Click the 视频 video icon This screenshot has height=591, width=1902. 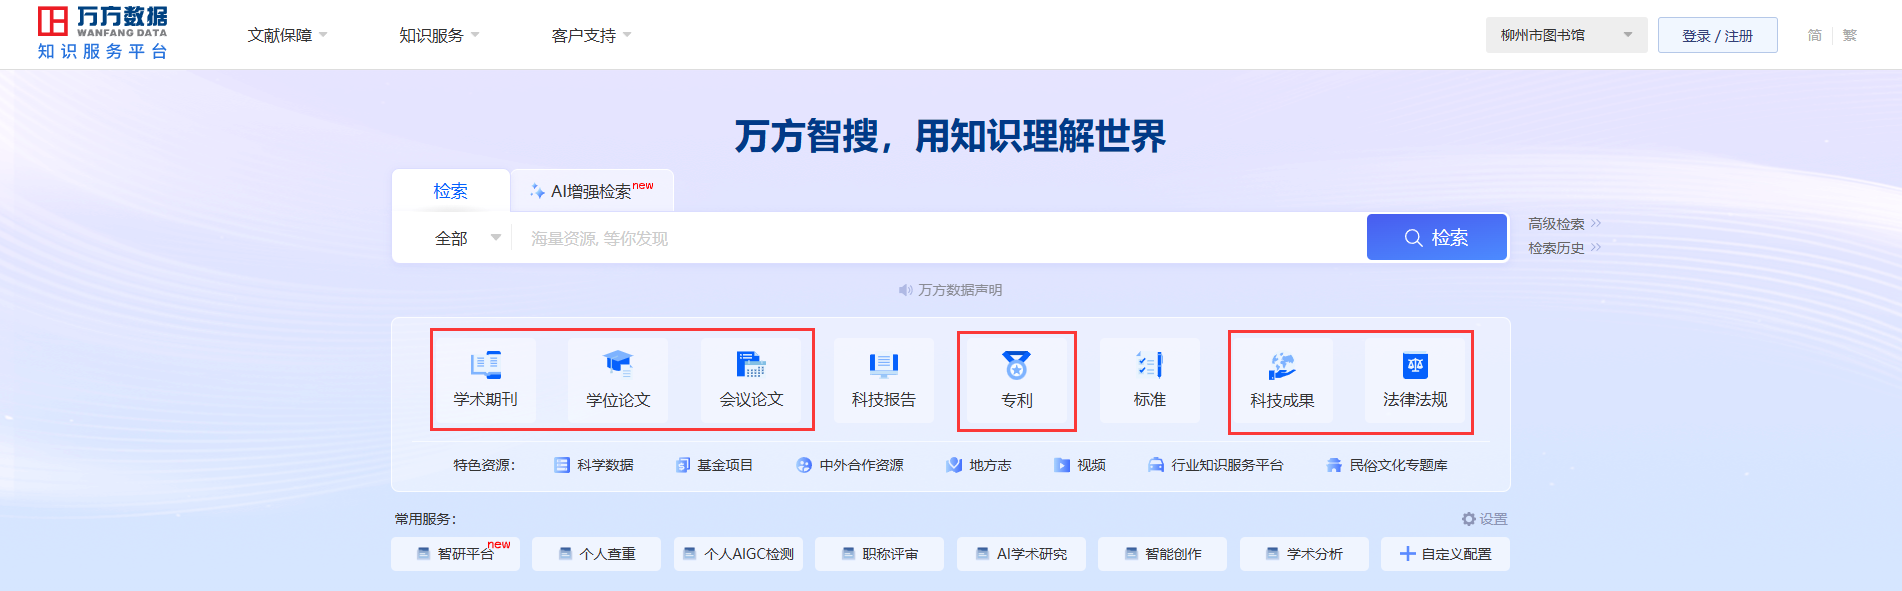[x=1062, y=465]
